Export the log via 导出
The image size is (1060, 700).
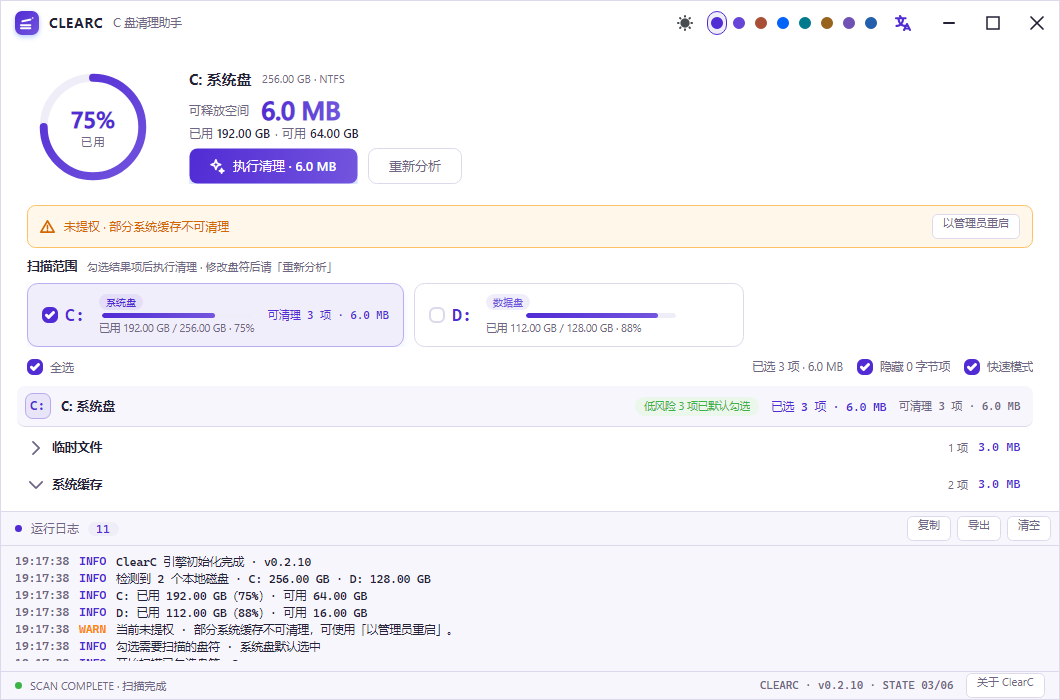[979, 527]
